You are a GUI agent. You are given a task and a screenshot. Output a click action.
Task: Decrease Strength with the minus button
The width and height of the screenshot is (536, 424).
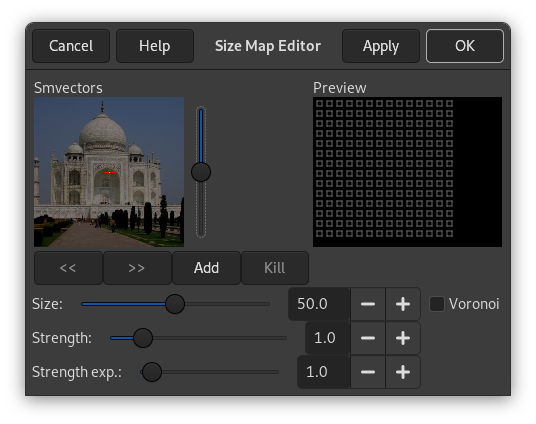click(368, 338)
